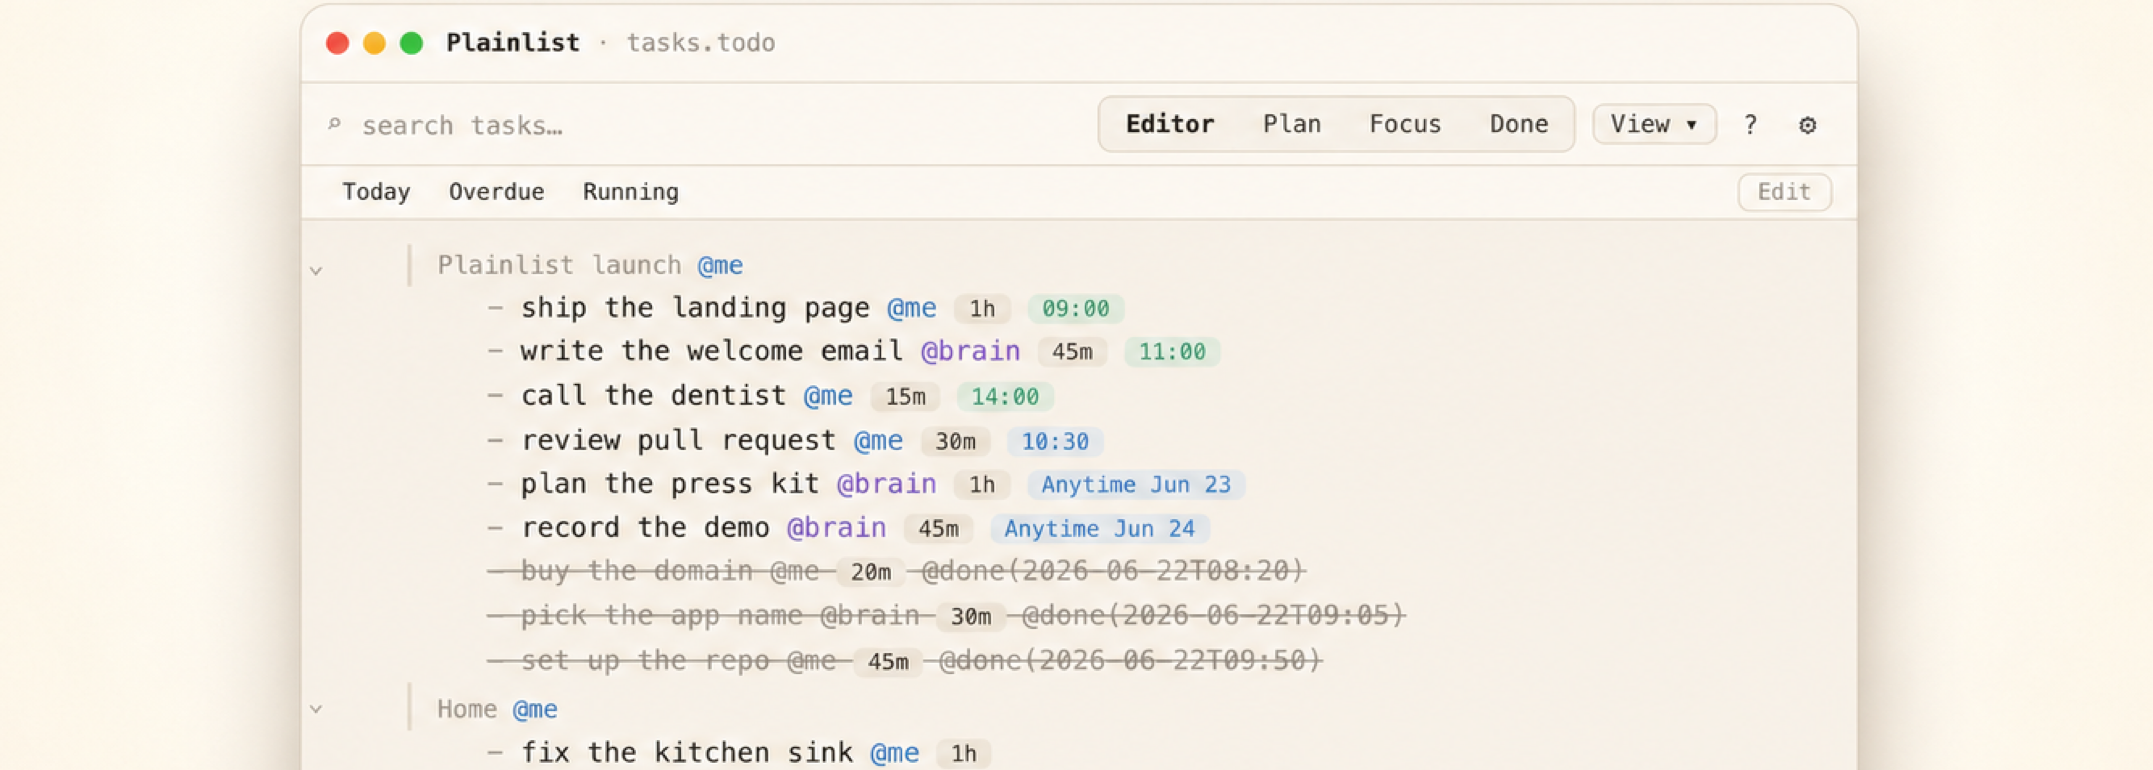The height and width of the screenshot is (770, 2153).
Task: Click the completed 'pick the app name' task
Action: [x=661, y=615]
